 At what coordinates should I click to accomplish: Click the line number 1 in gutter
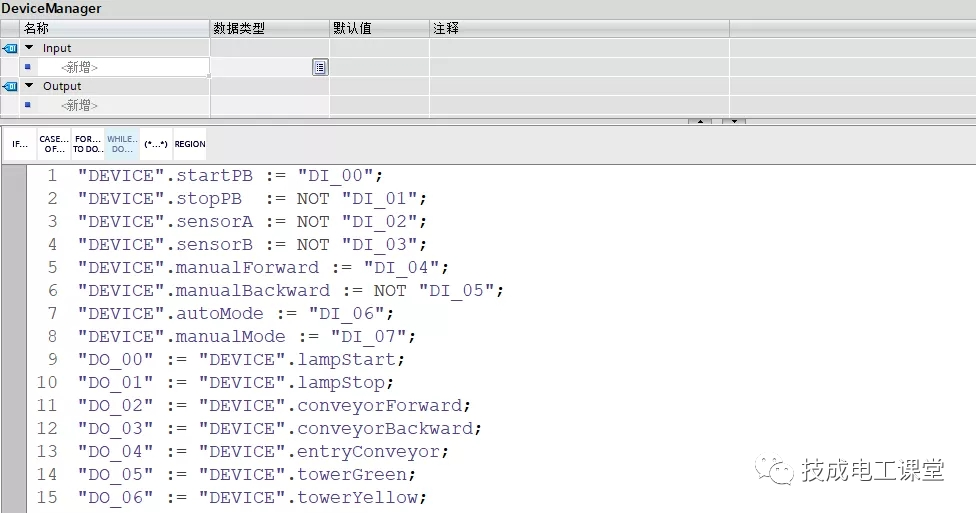[52, 176]
